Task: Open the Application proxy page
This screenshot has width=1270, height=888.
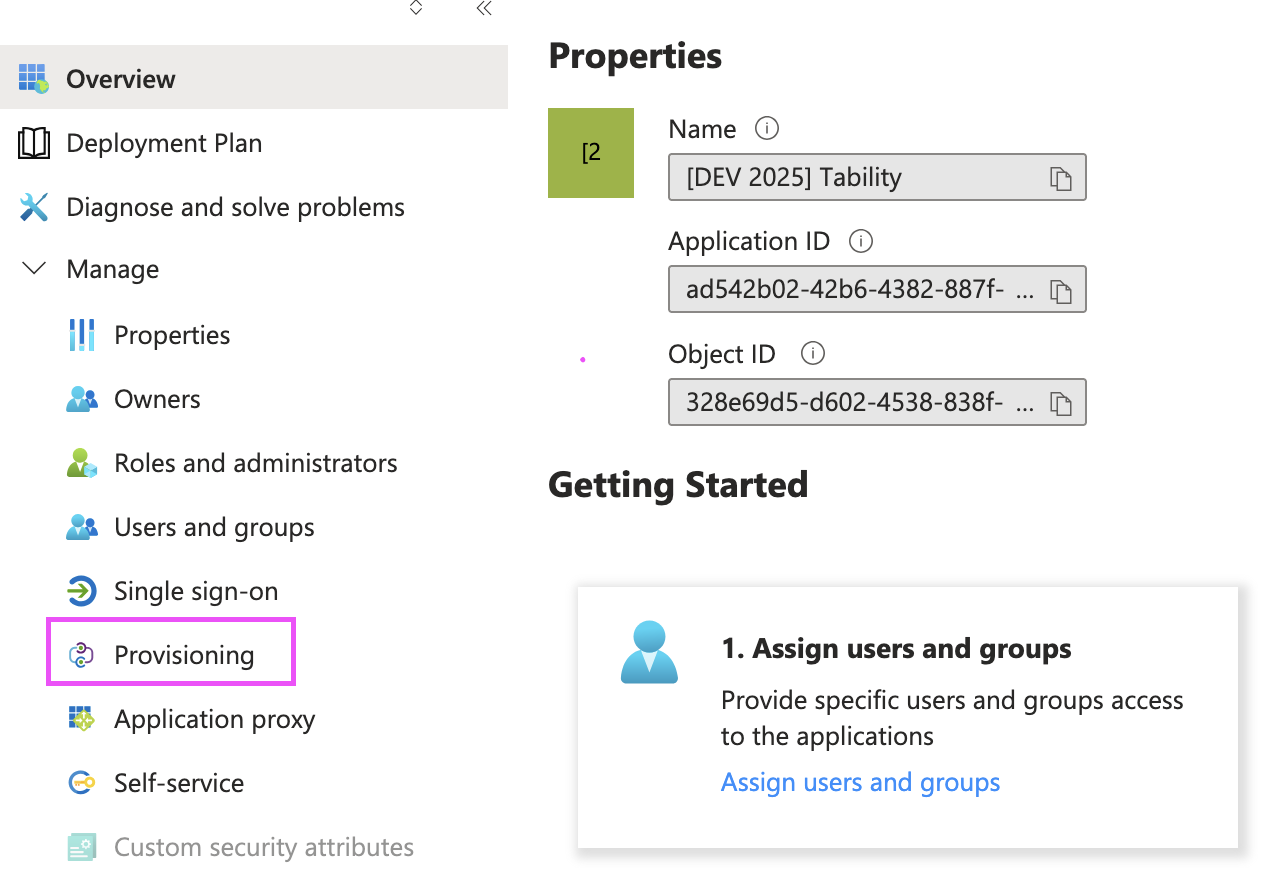Action: [x=214, y=719]
